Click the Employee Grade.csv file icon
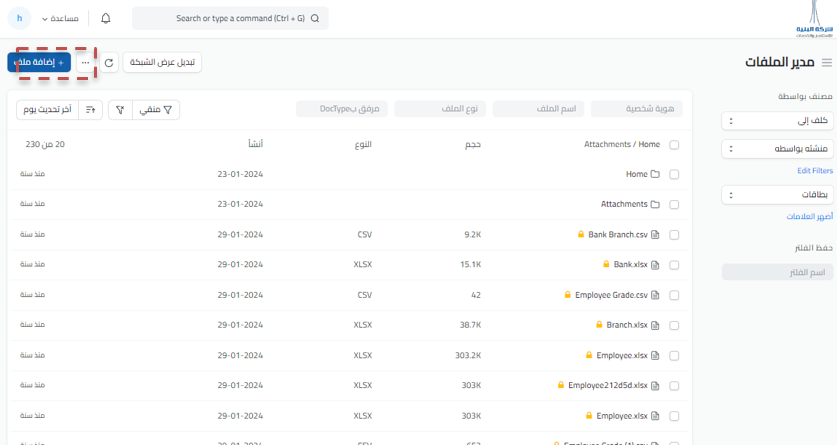837x445 pixels. (655, 295)
